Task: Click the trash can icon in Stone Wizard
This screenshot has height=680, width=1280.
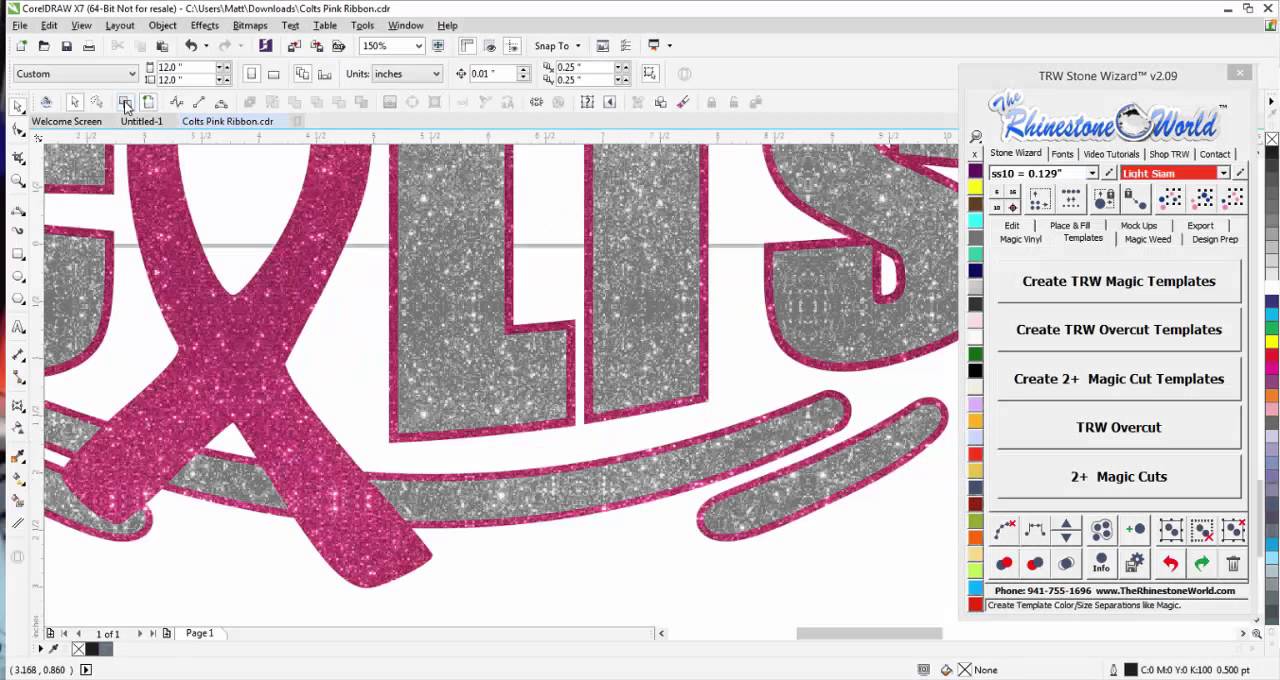Action: point(1234,564)
